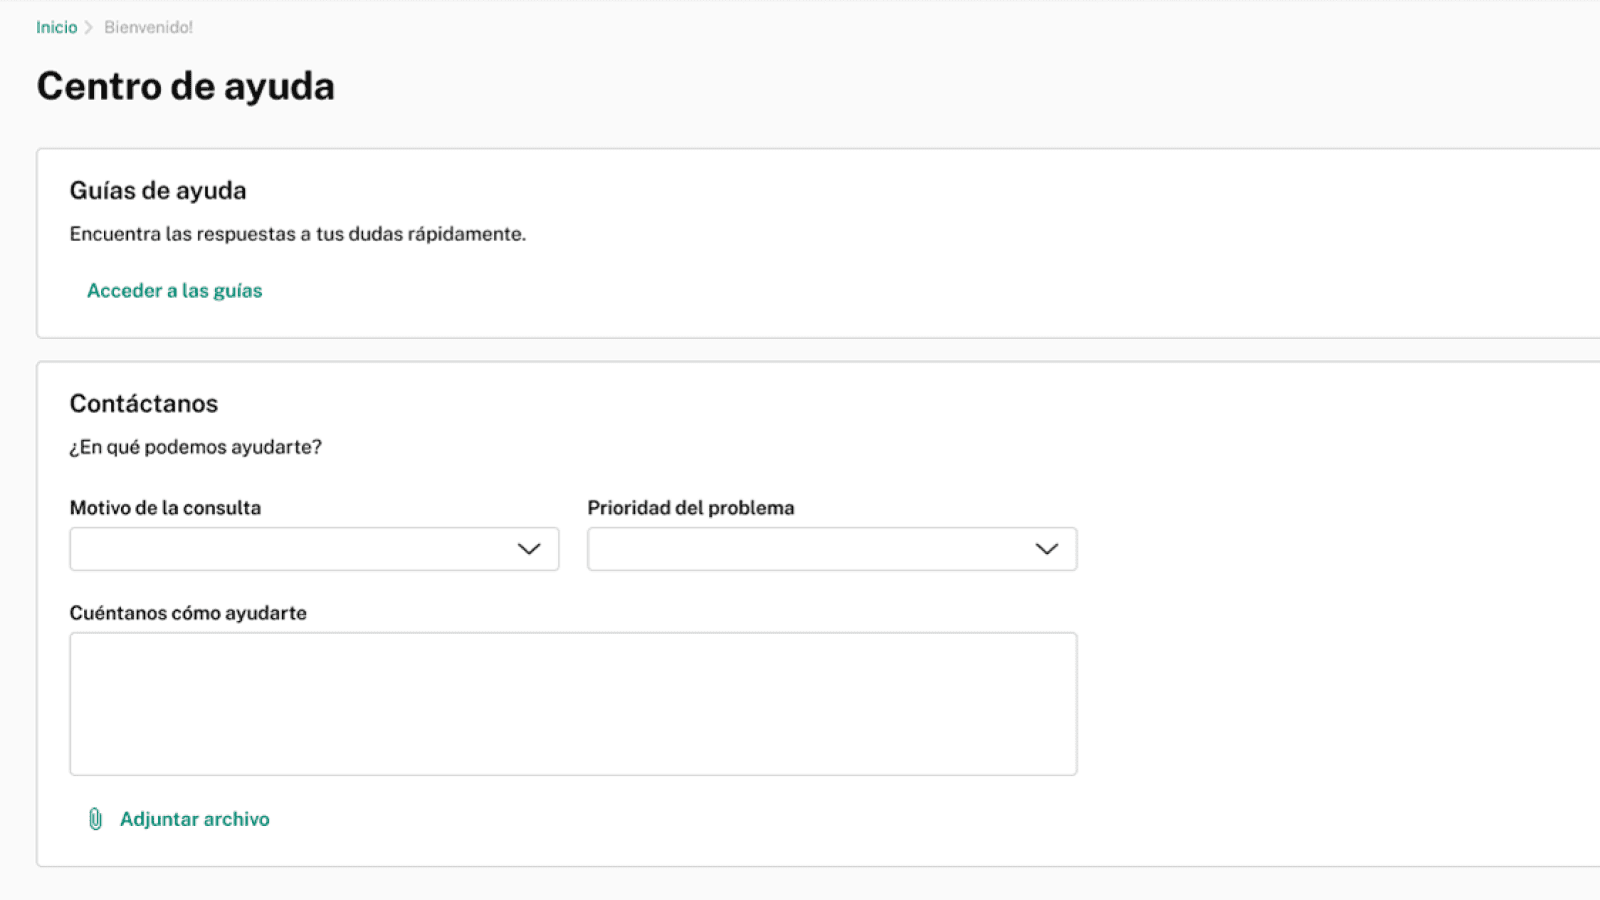
Task: Focus the Cuéntanos cómo ayudarte text area
Action: pyautogui.click(x=573, y=703)
